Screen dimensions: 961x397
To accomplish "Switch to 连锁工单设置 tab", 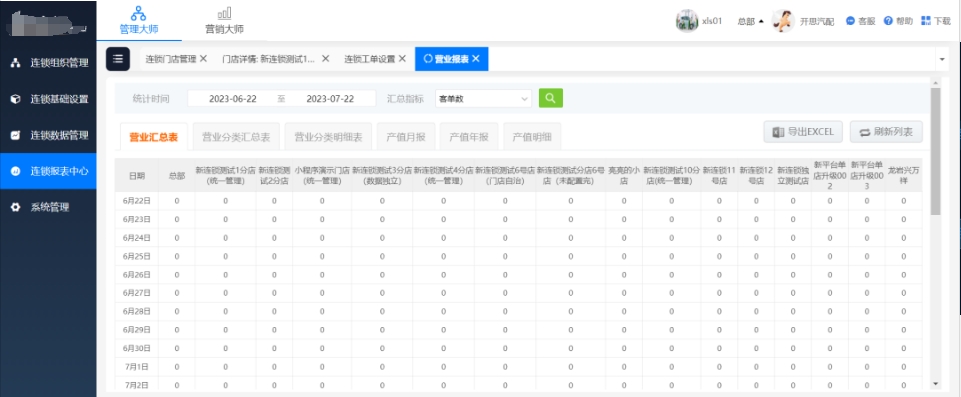I will 370,59.
